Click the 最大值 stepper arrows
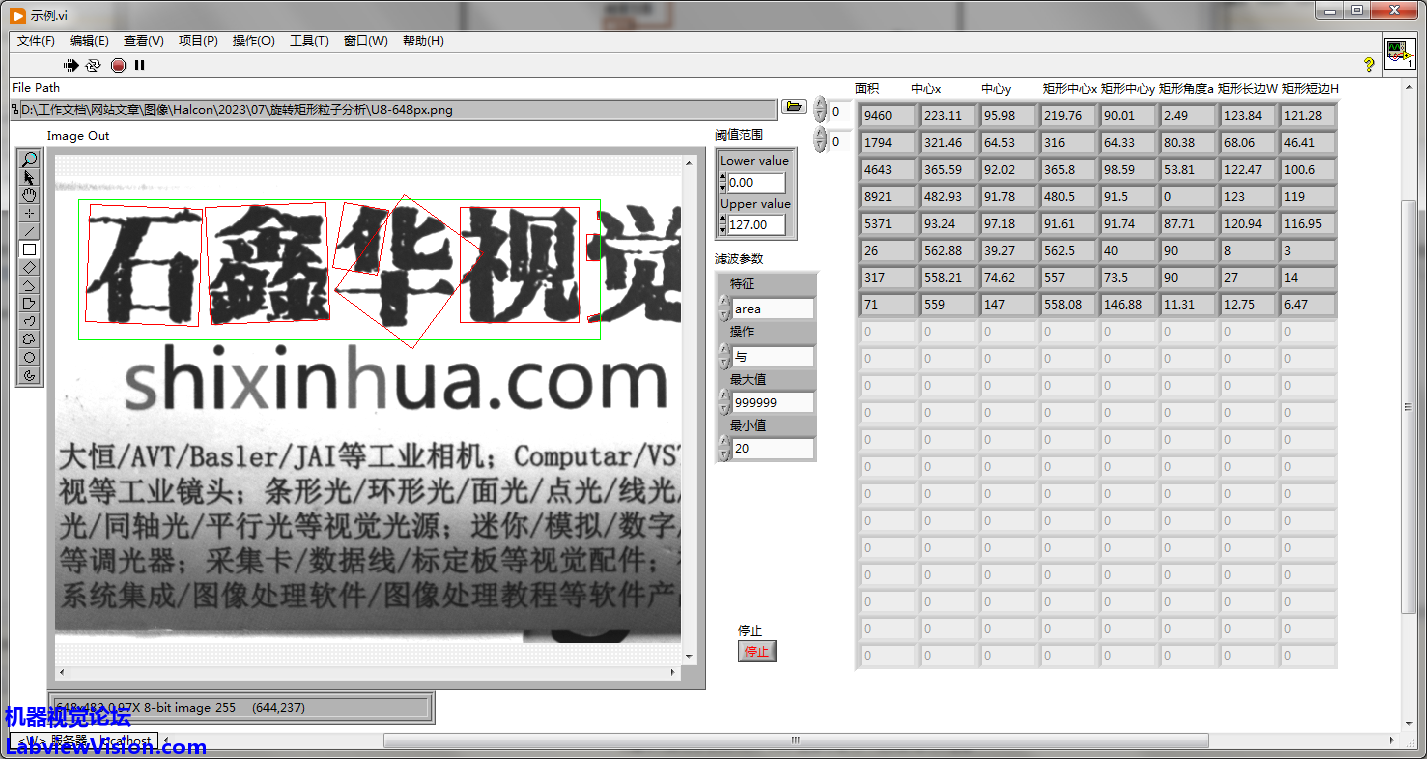The width and height of the screenshot is (1427, 759). [724, 402]
